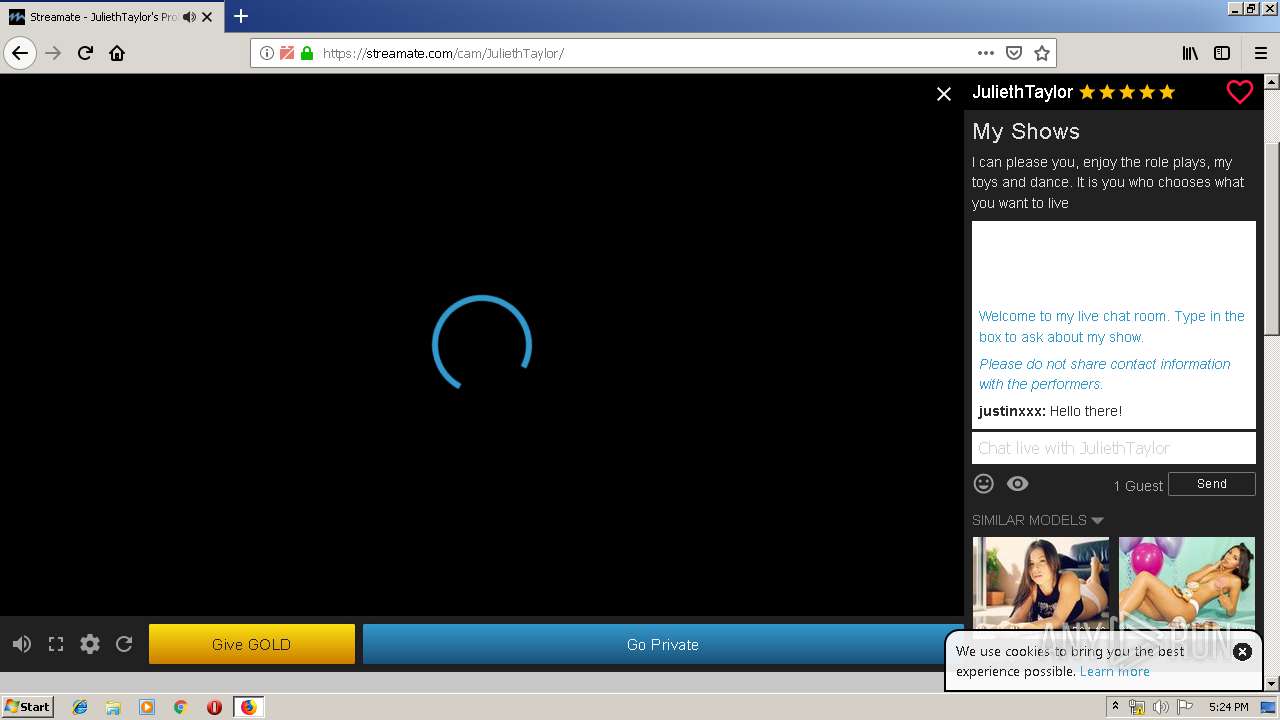Open the Firefox Library icon
This screenshot has height=720, width=1280.
(x=1190, y=53)
